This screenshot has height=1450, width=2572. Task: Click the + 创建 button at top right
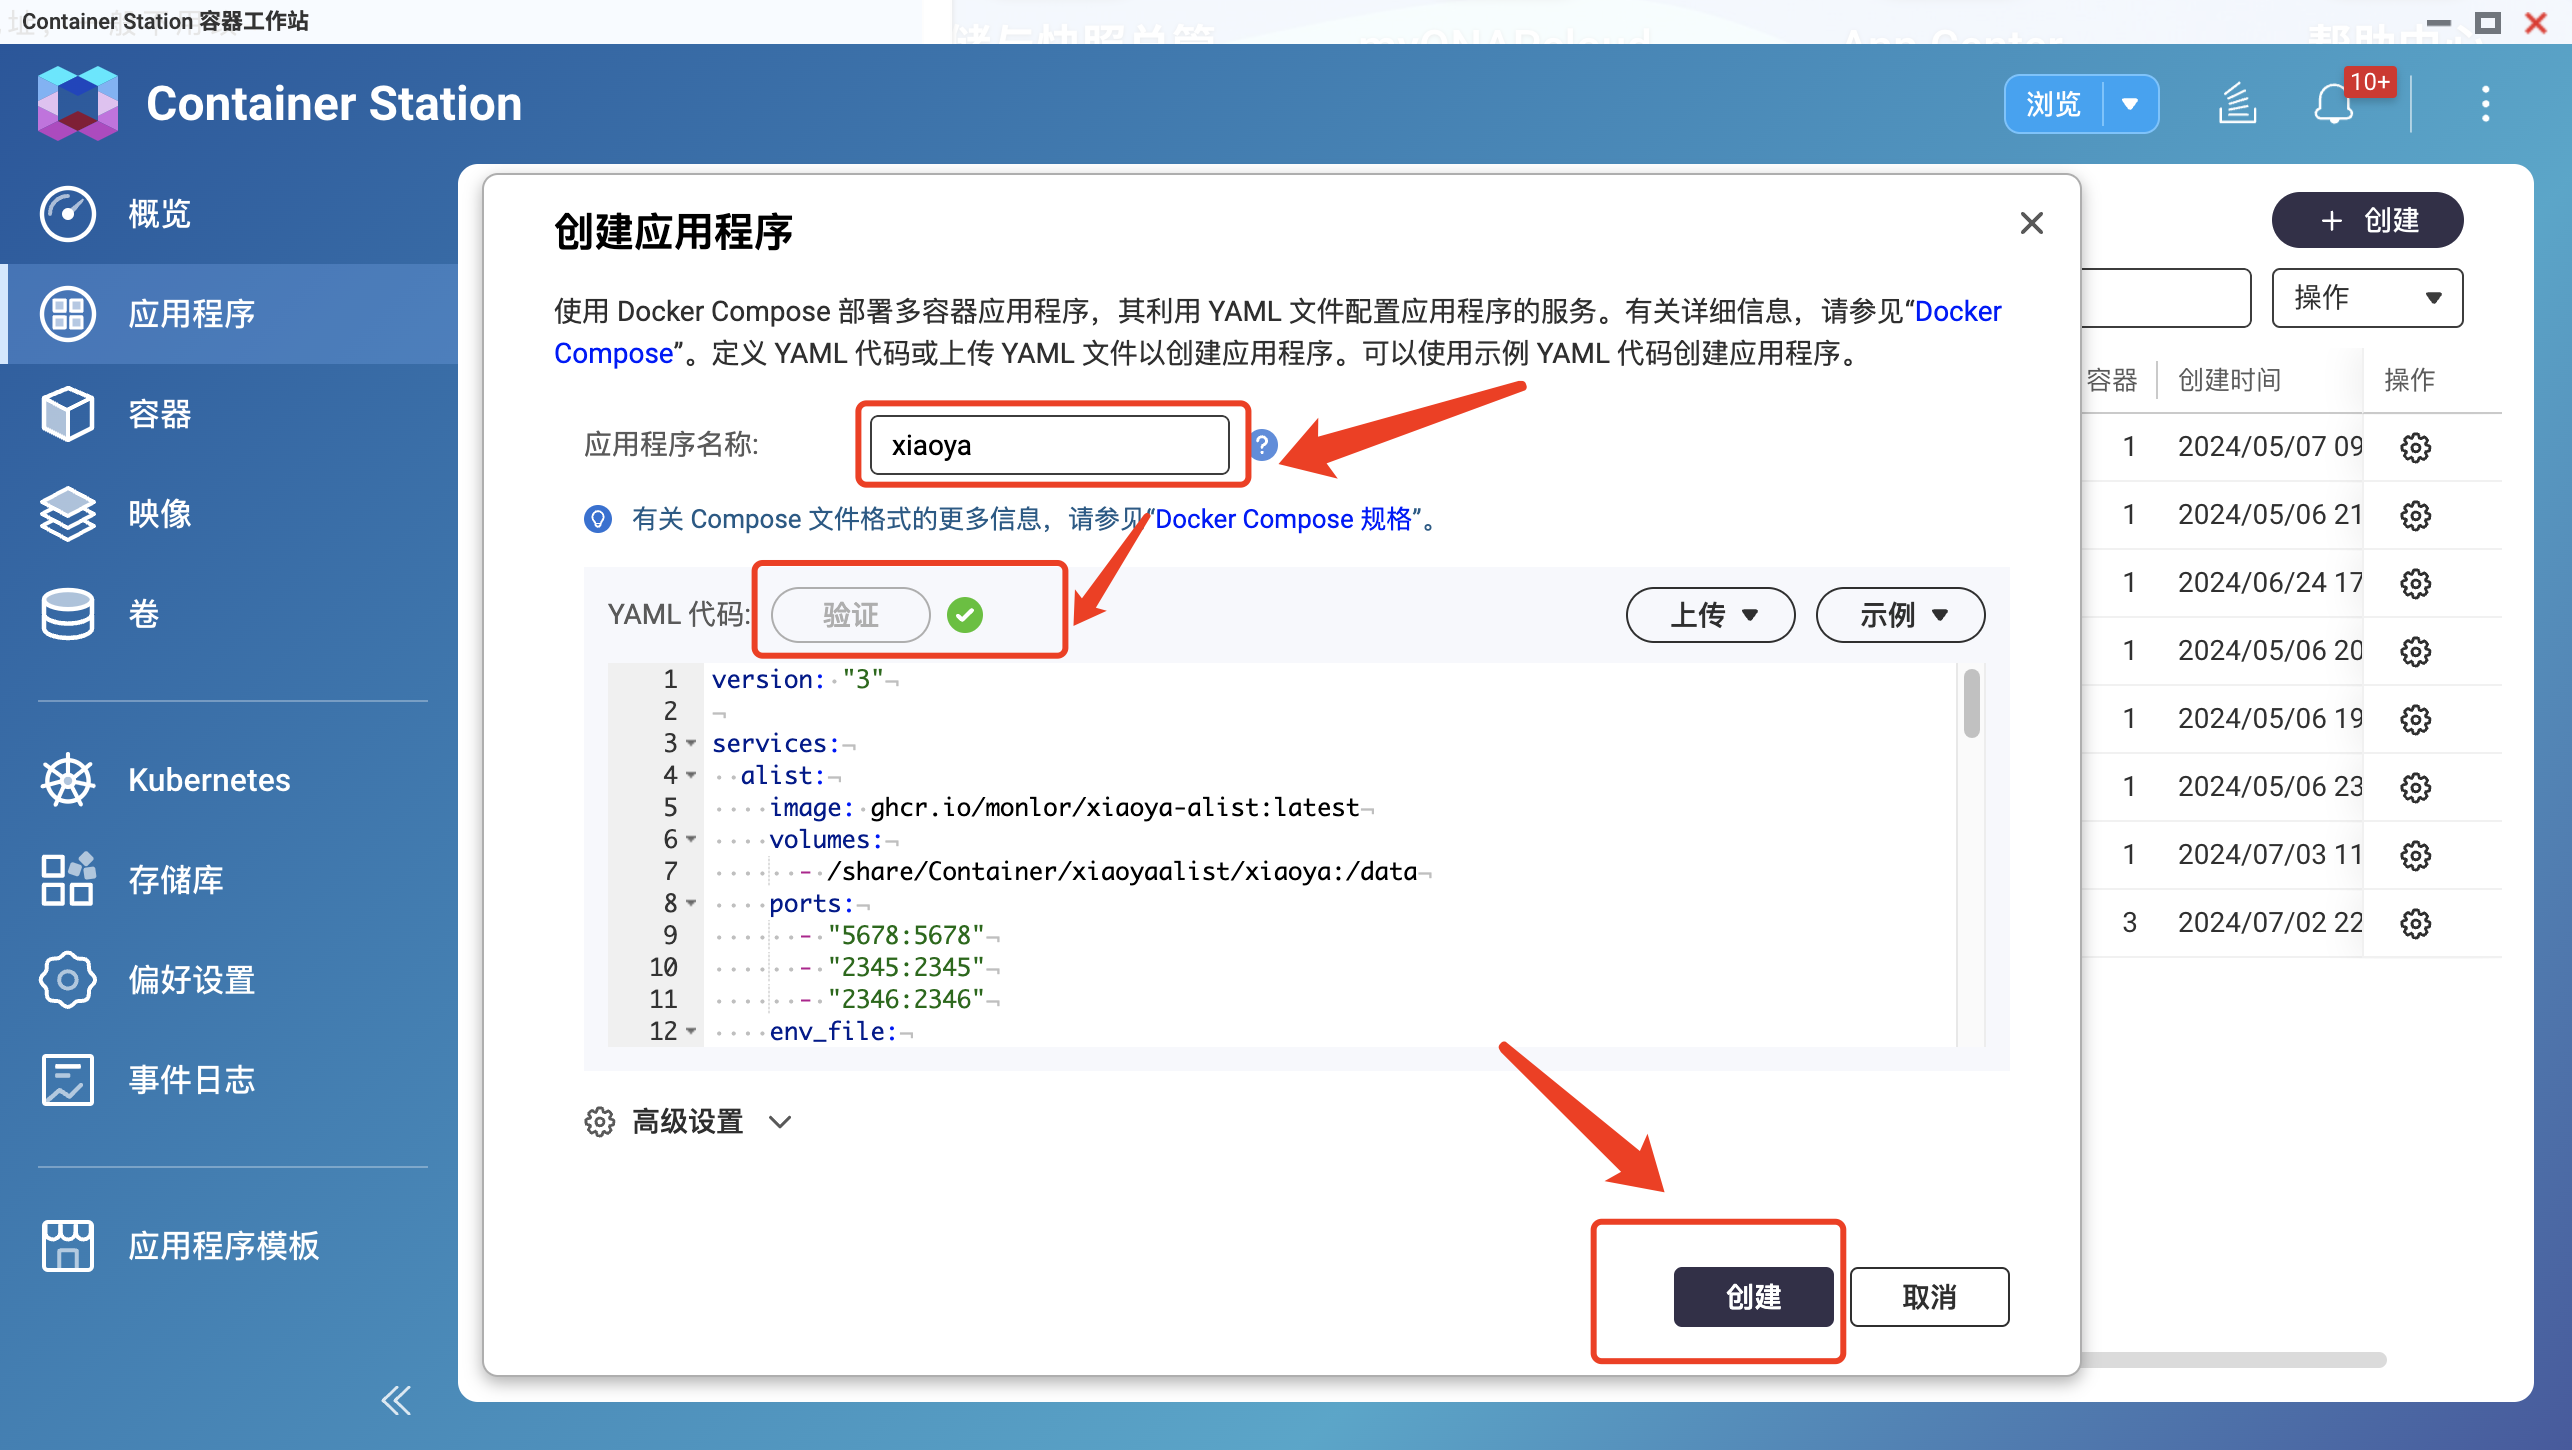(x=2367, y=220)
